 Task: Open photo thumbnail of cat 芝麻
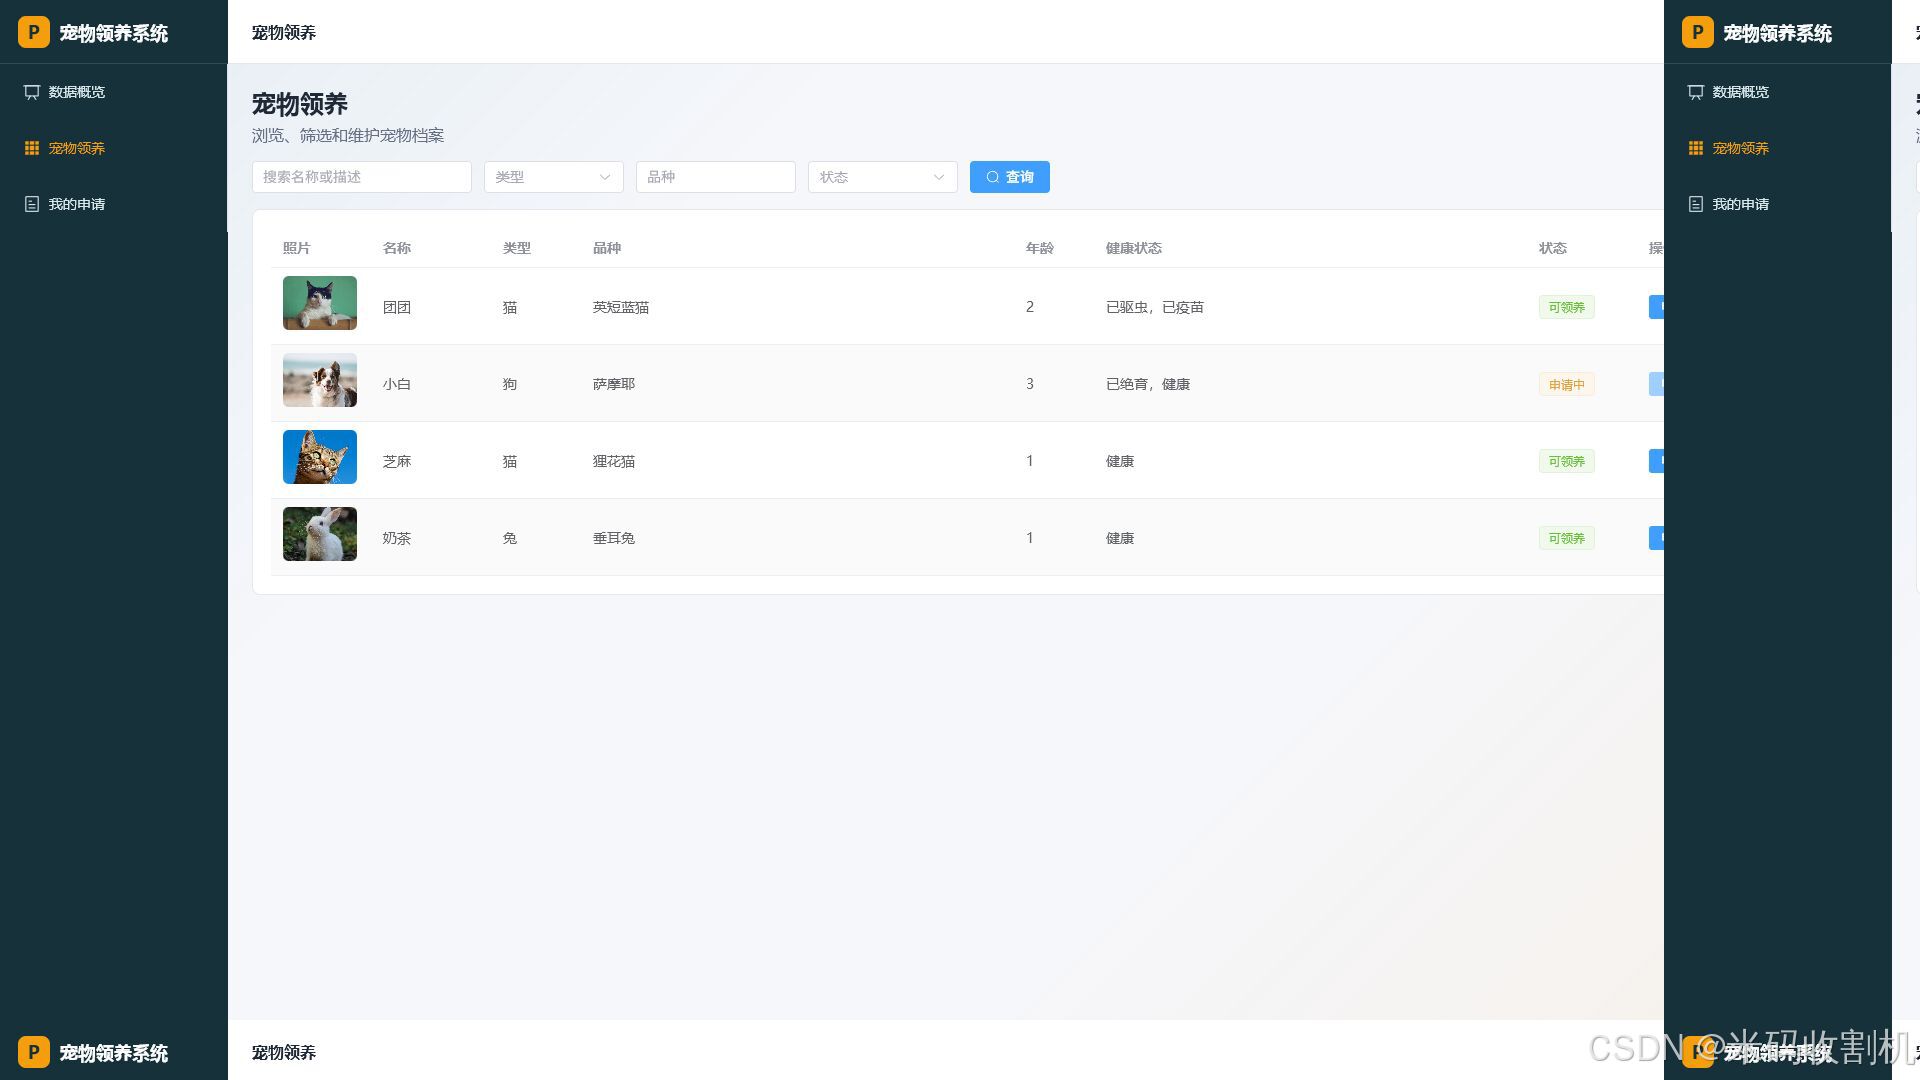click(320, 457)
